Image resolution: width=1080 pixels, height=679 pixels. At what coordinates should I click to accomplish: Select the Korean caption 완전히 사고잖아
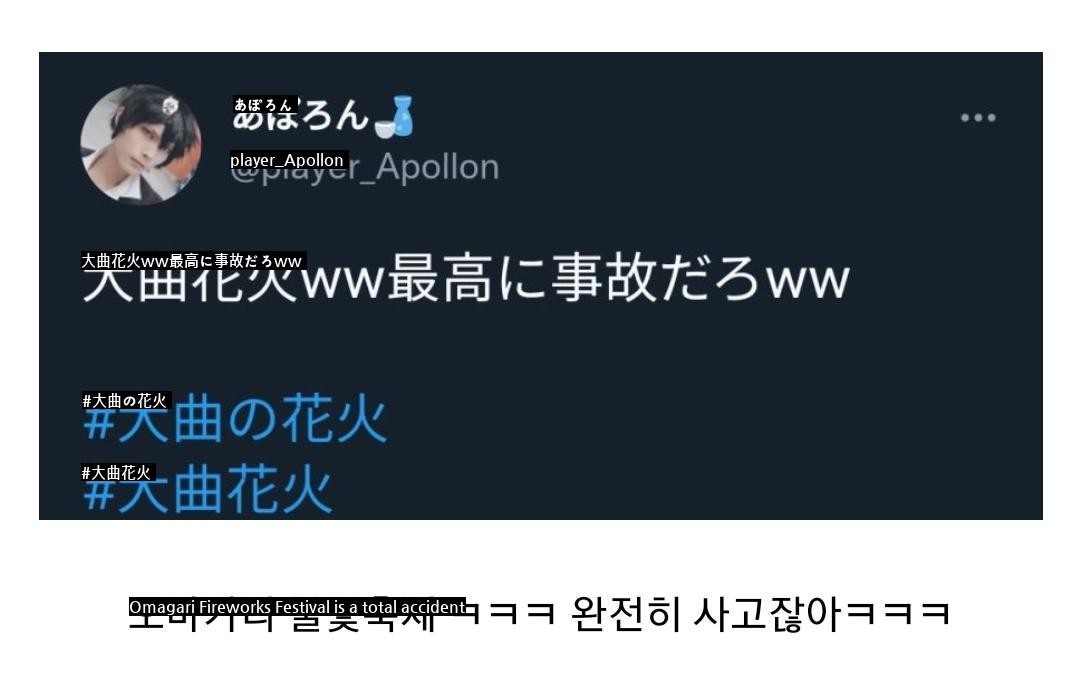(x=707, y=613)
